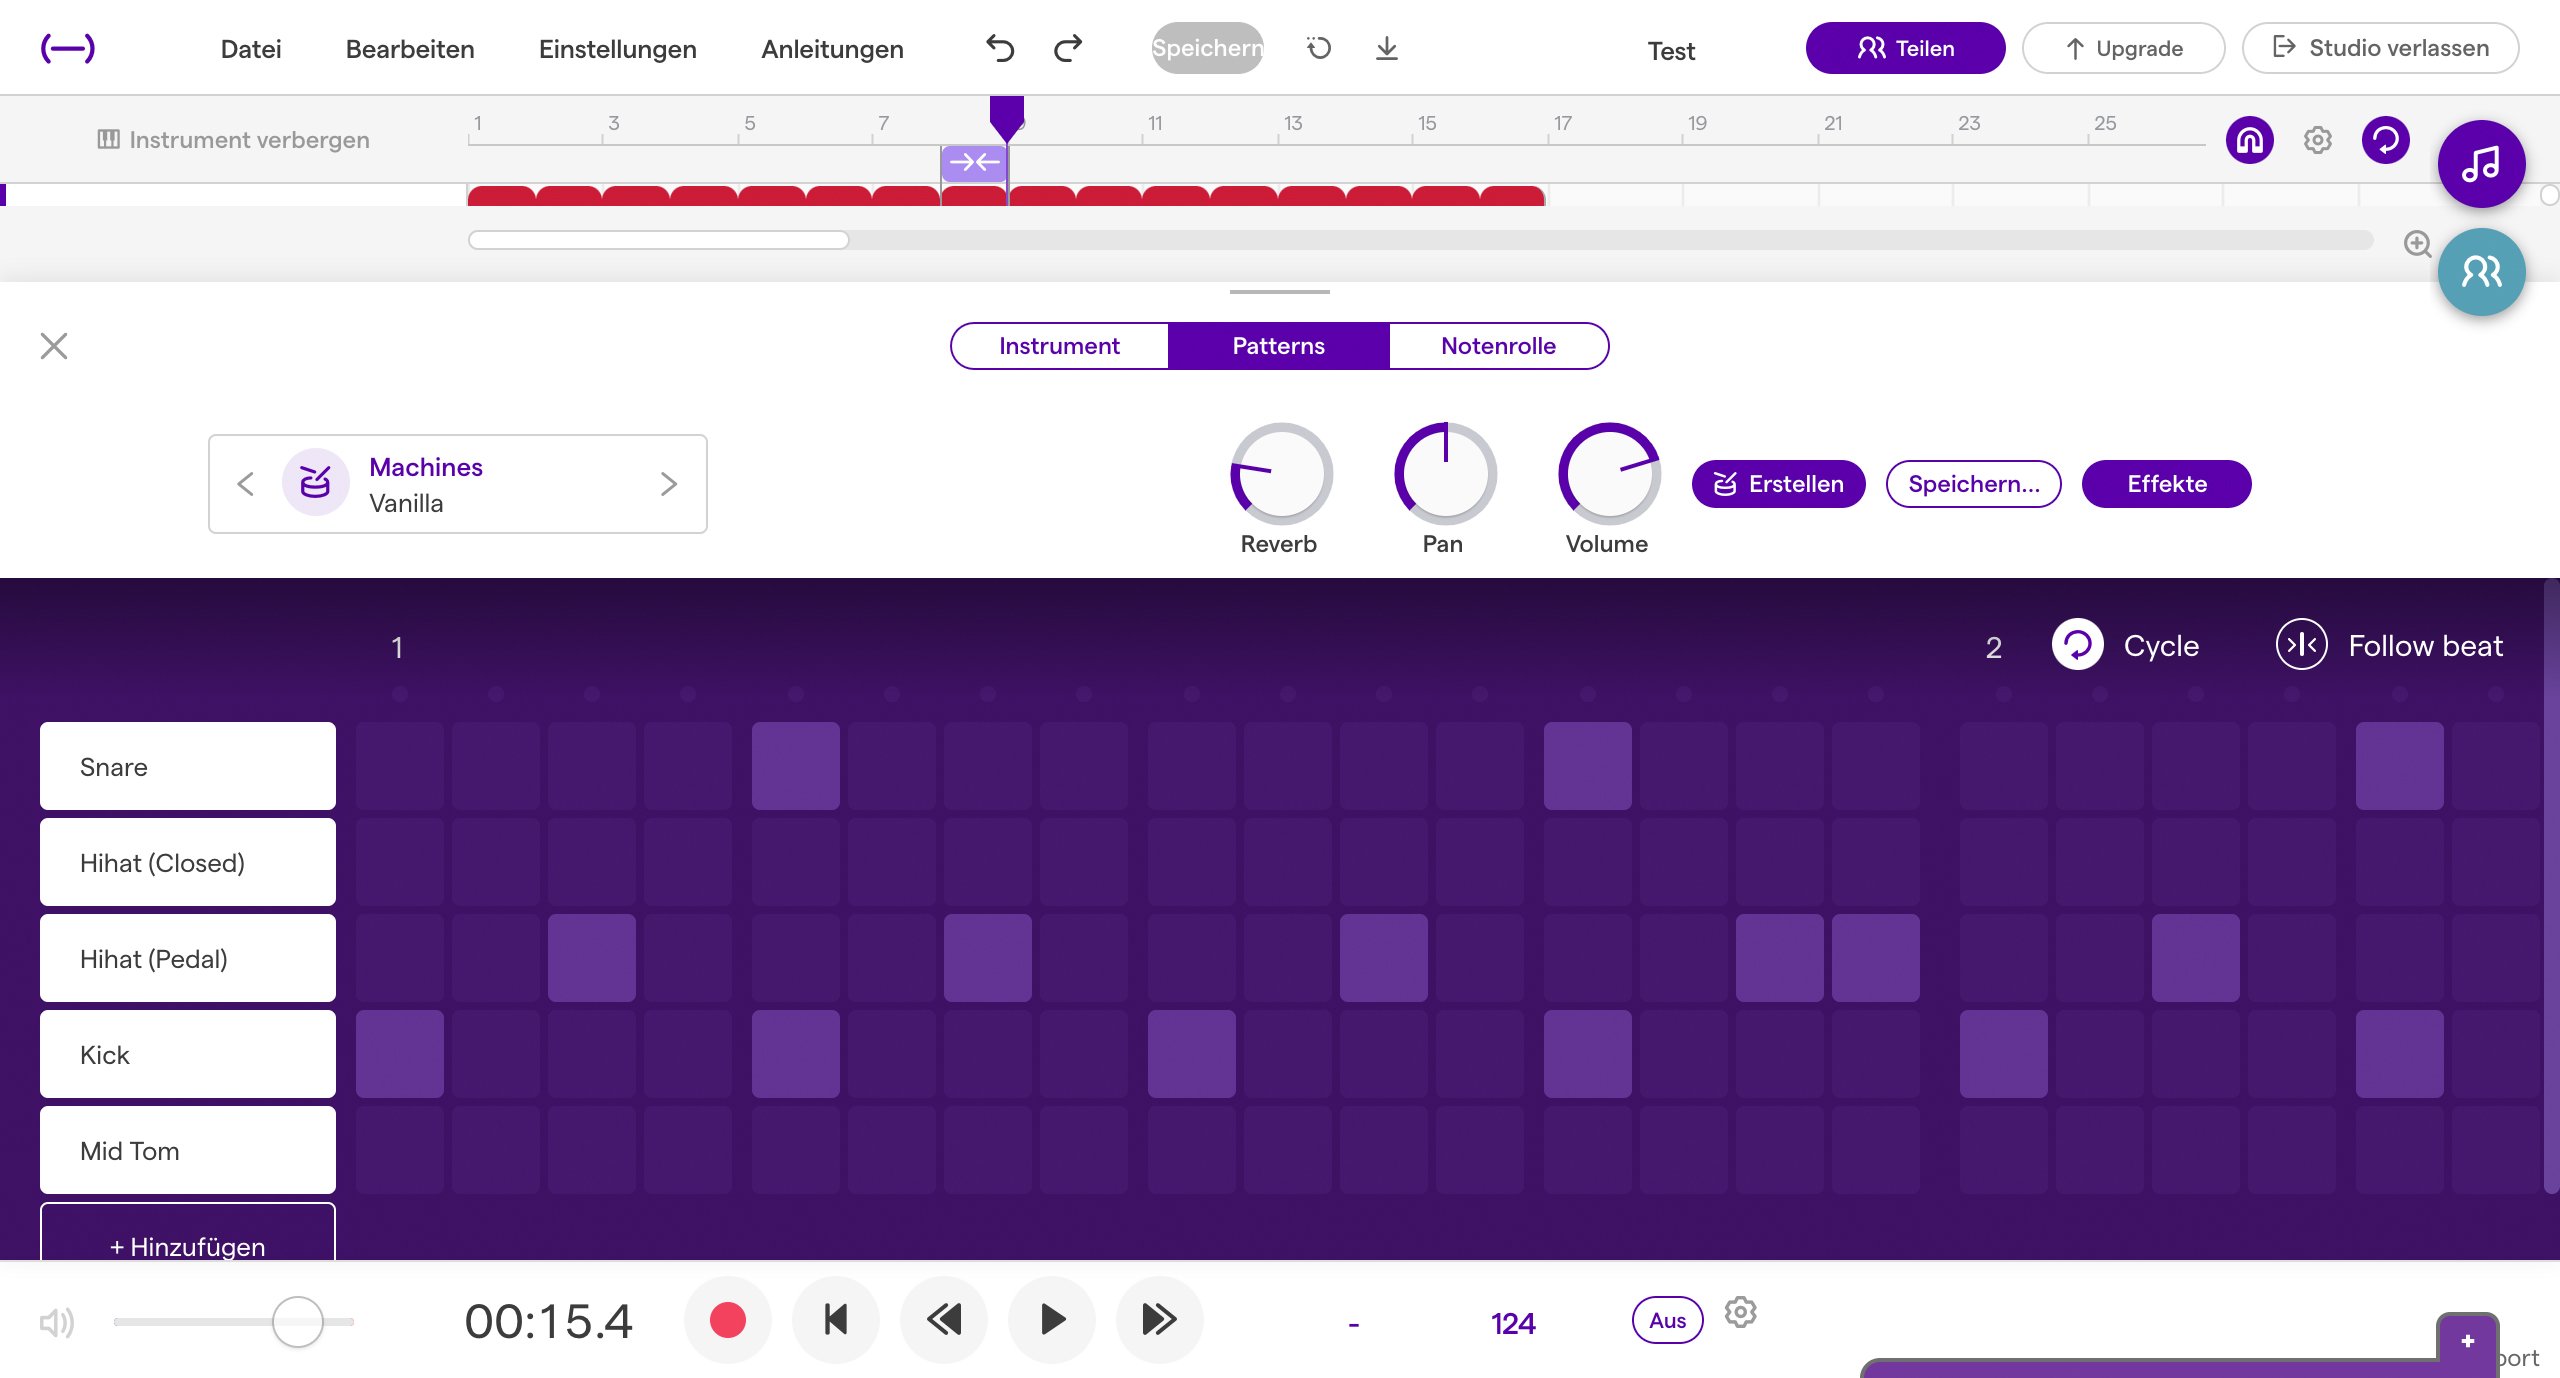Click the Snare row label
The height and width of the screenshot is (1378, 2560).
click(188, 767)
